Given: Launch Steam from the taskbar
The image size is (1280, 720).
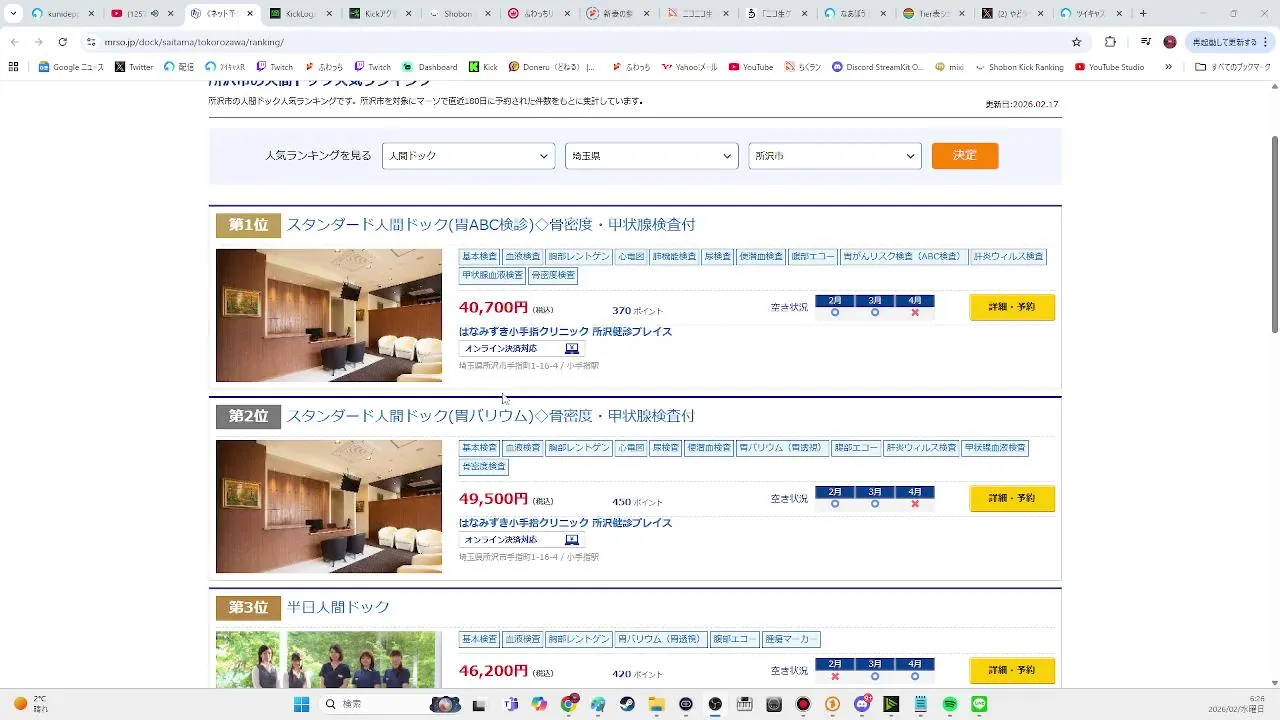Looking at the screenshot, I should pyautogui.click(x=627, y=704).
